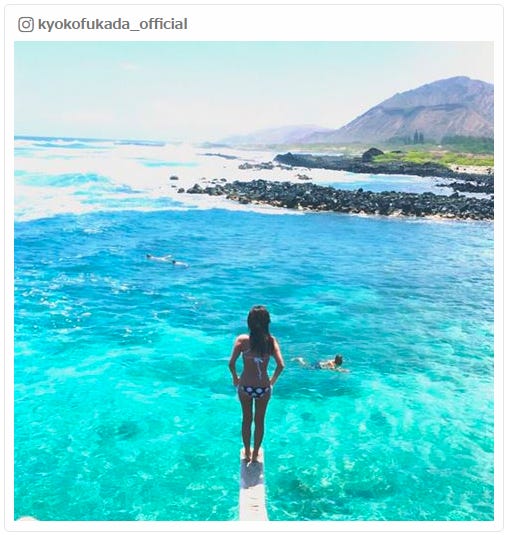The image size is (507, 535).
Task: Click the two distant swimmers in the water
Action: click(x=167, y=261)
